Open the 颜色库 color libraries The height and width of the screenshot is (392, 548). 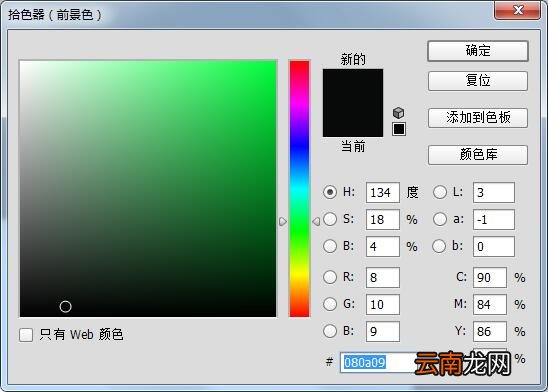(478, 155)
